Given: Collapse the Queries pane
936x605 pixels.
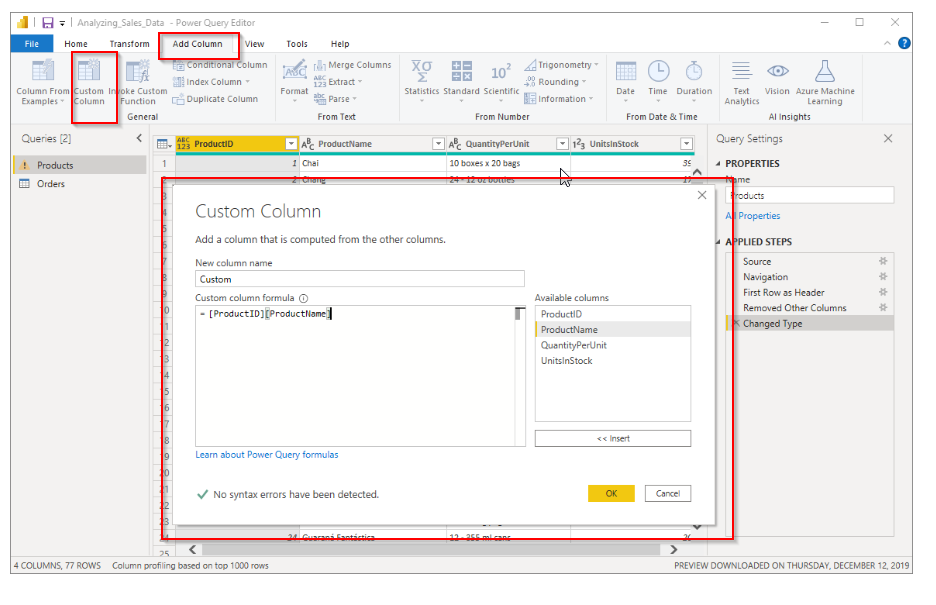Looking at the screenshot, I should click(x=139, y=138).
